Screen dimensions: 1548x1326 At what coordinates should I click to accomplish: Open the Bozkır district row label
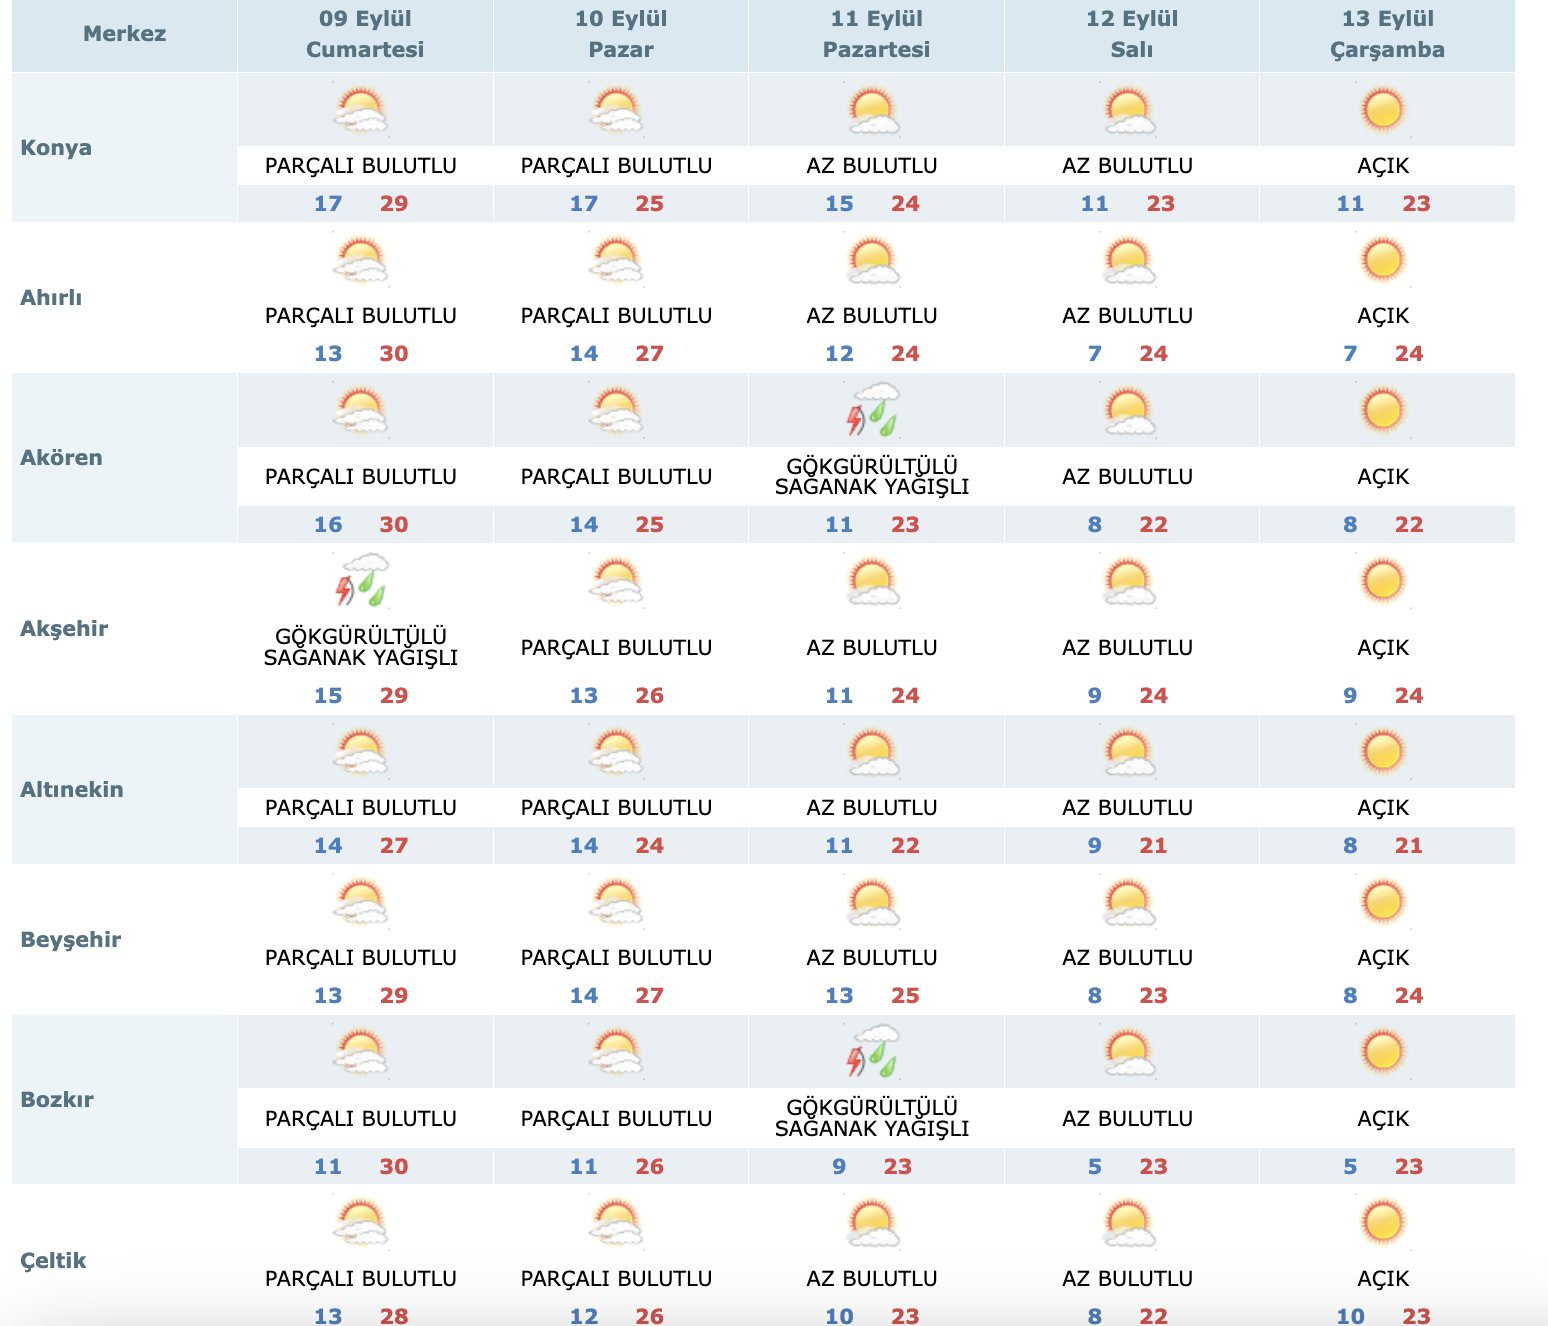(57, 1099)
